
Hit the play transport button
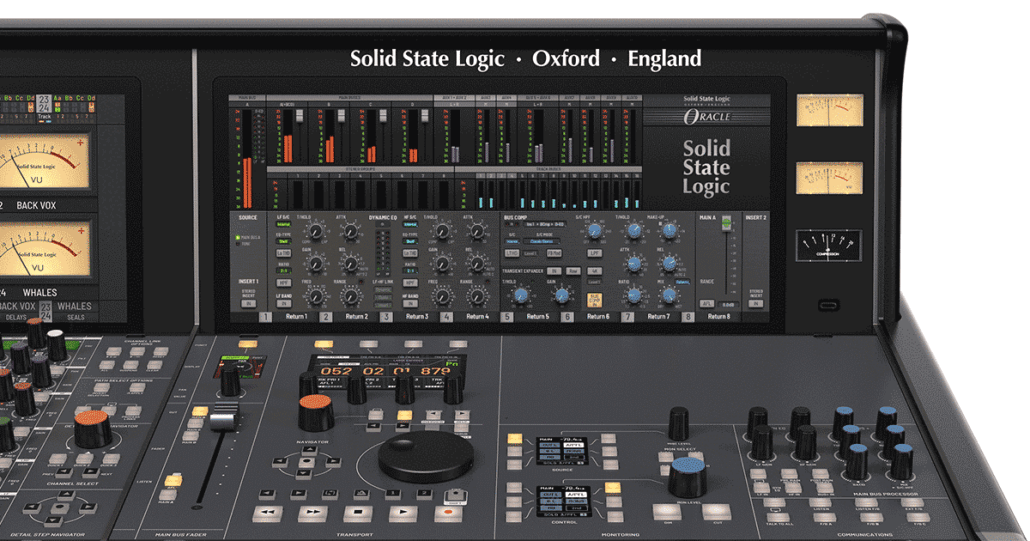(403, 512)
